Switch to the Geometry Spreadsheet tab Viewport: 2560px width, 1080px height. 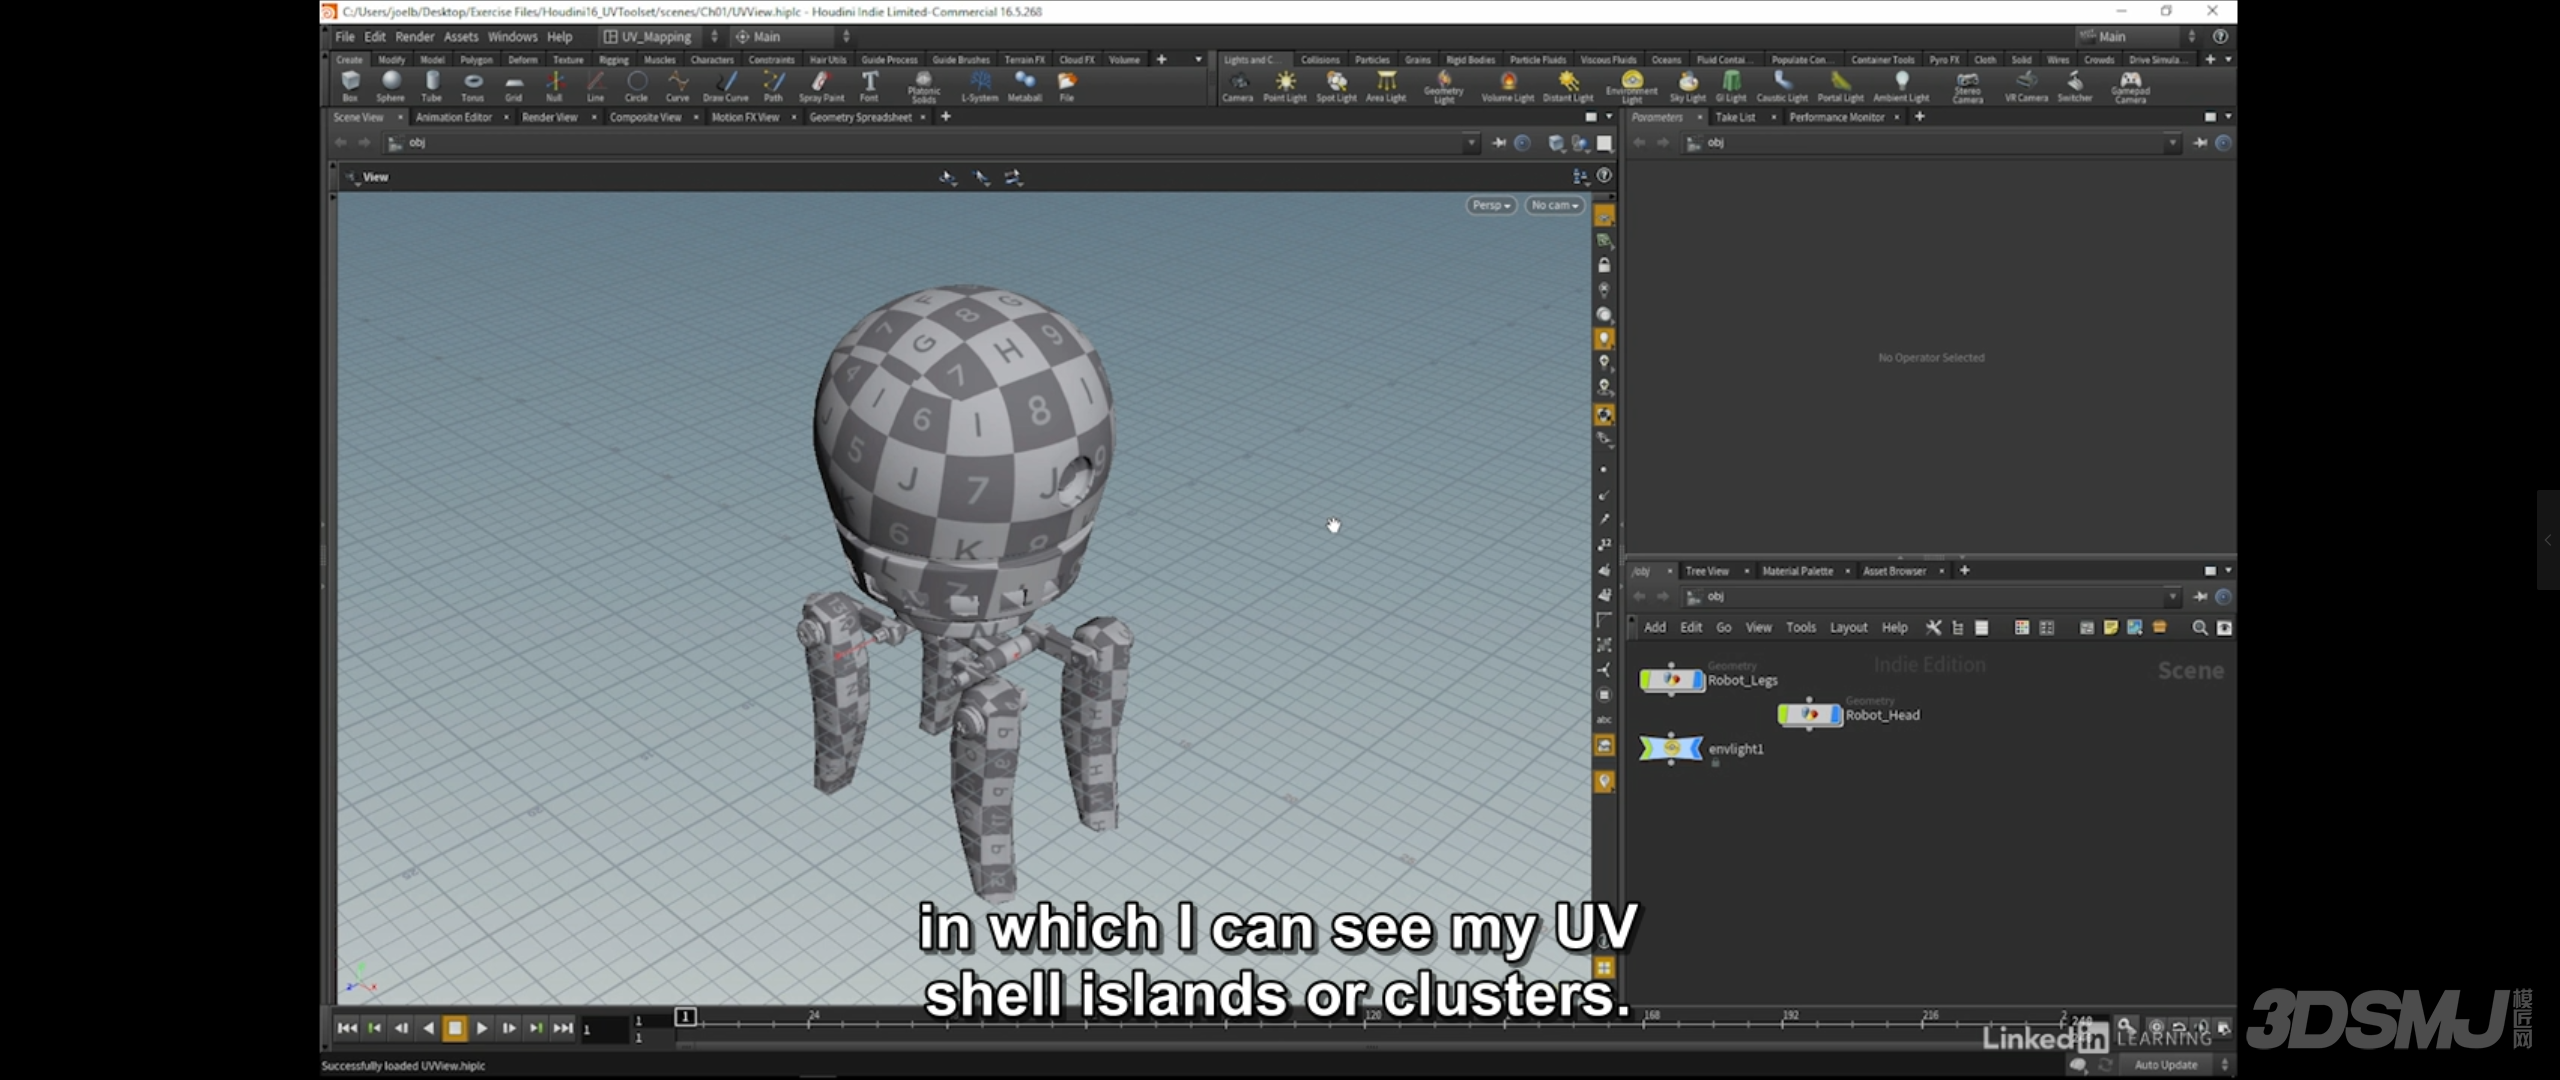860,117
